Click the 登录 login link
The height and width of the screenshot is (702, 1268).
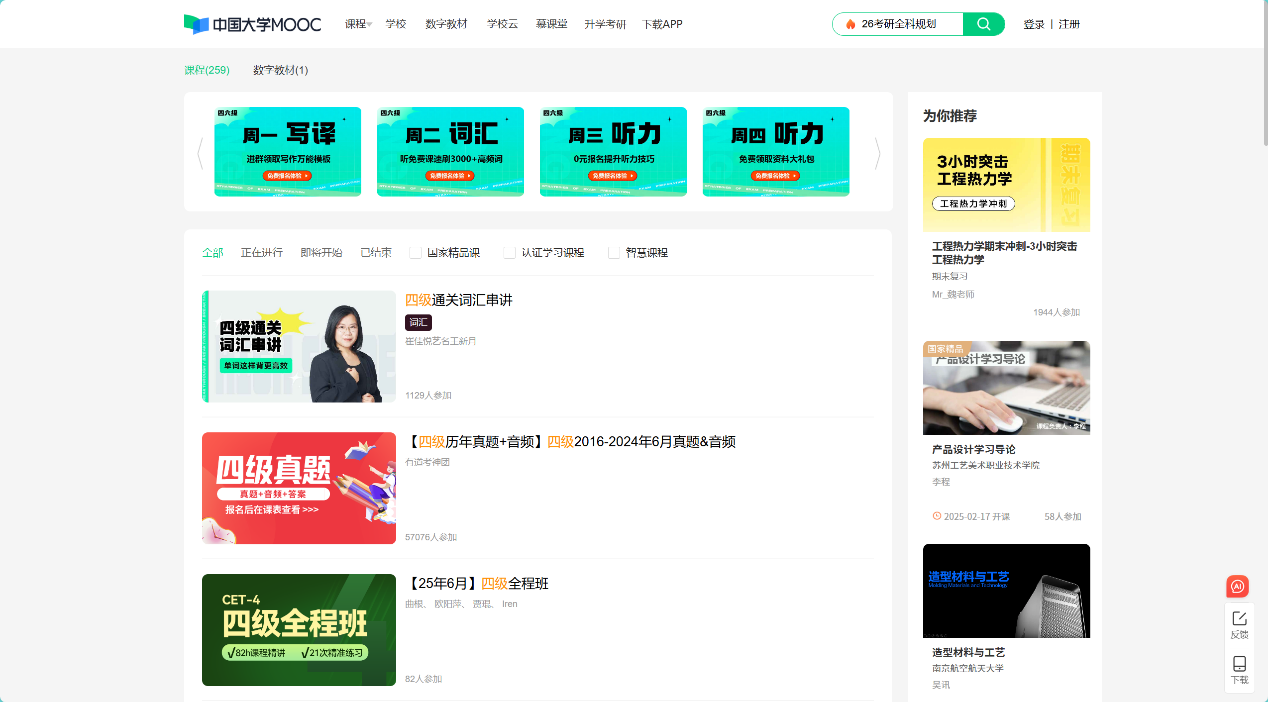1033,24
